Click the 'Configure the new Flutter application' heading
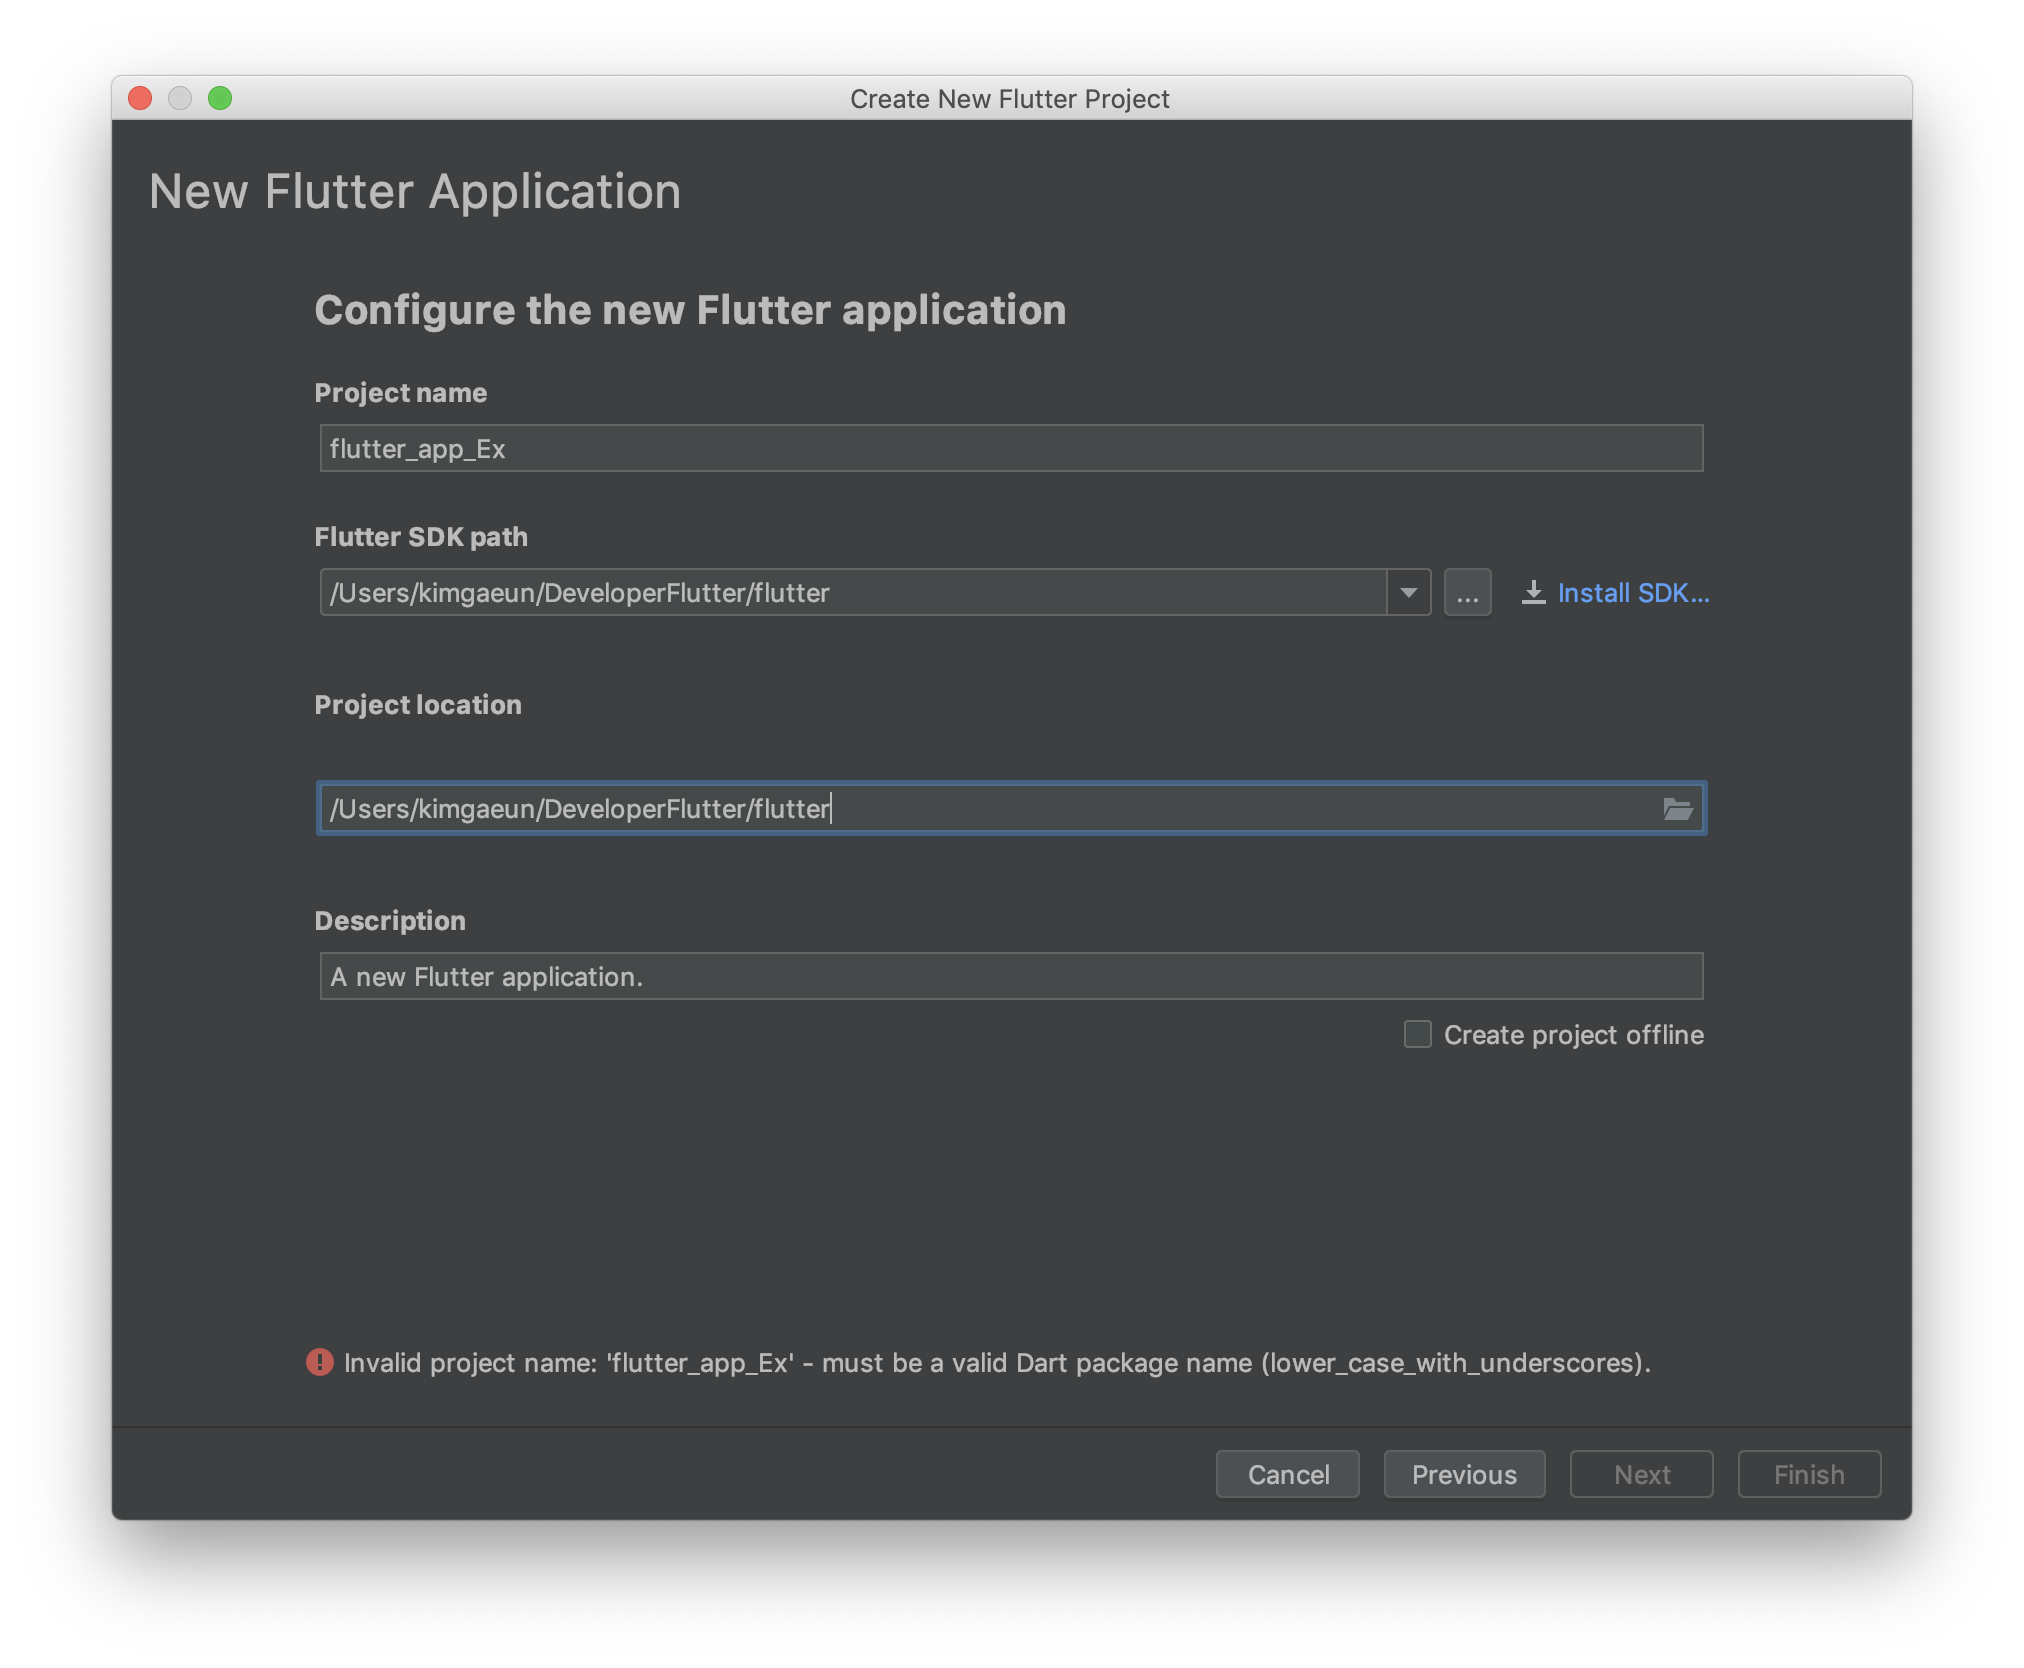2024x1668 pixels. tap(690, 310)
